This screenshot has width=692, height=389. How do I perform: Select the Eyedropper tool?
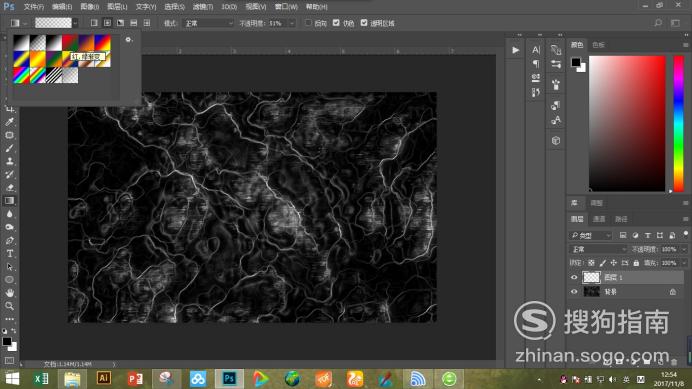(9, 122)
